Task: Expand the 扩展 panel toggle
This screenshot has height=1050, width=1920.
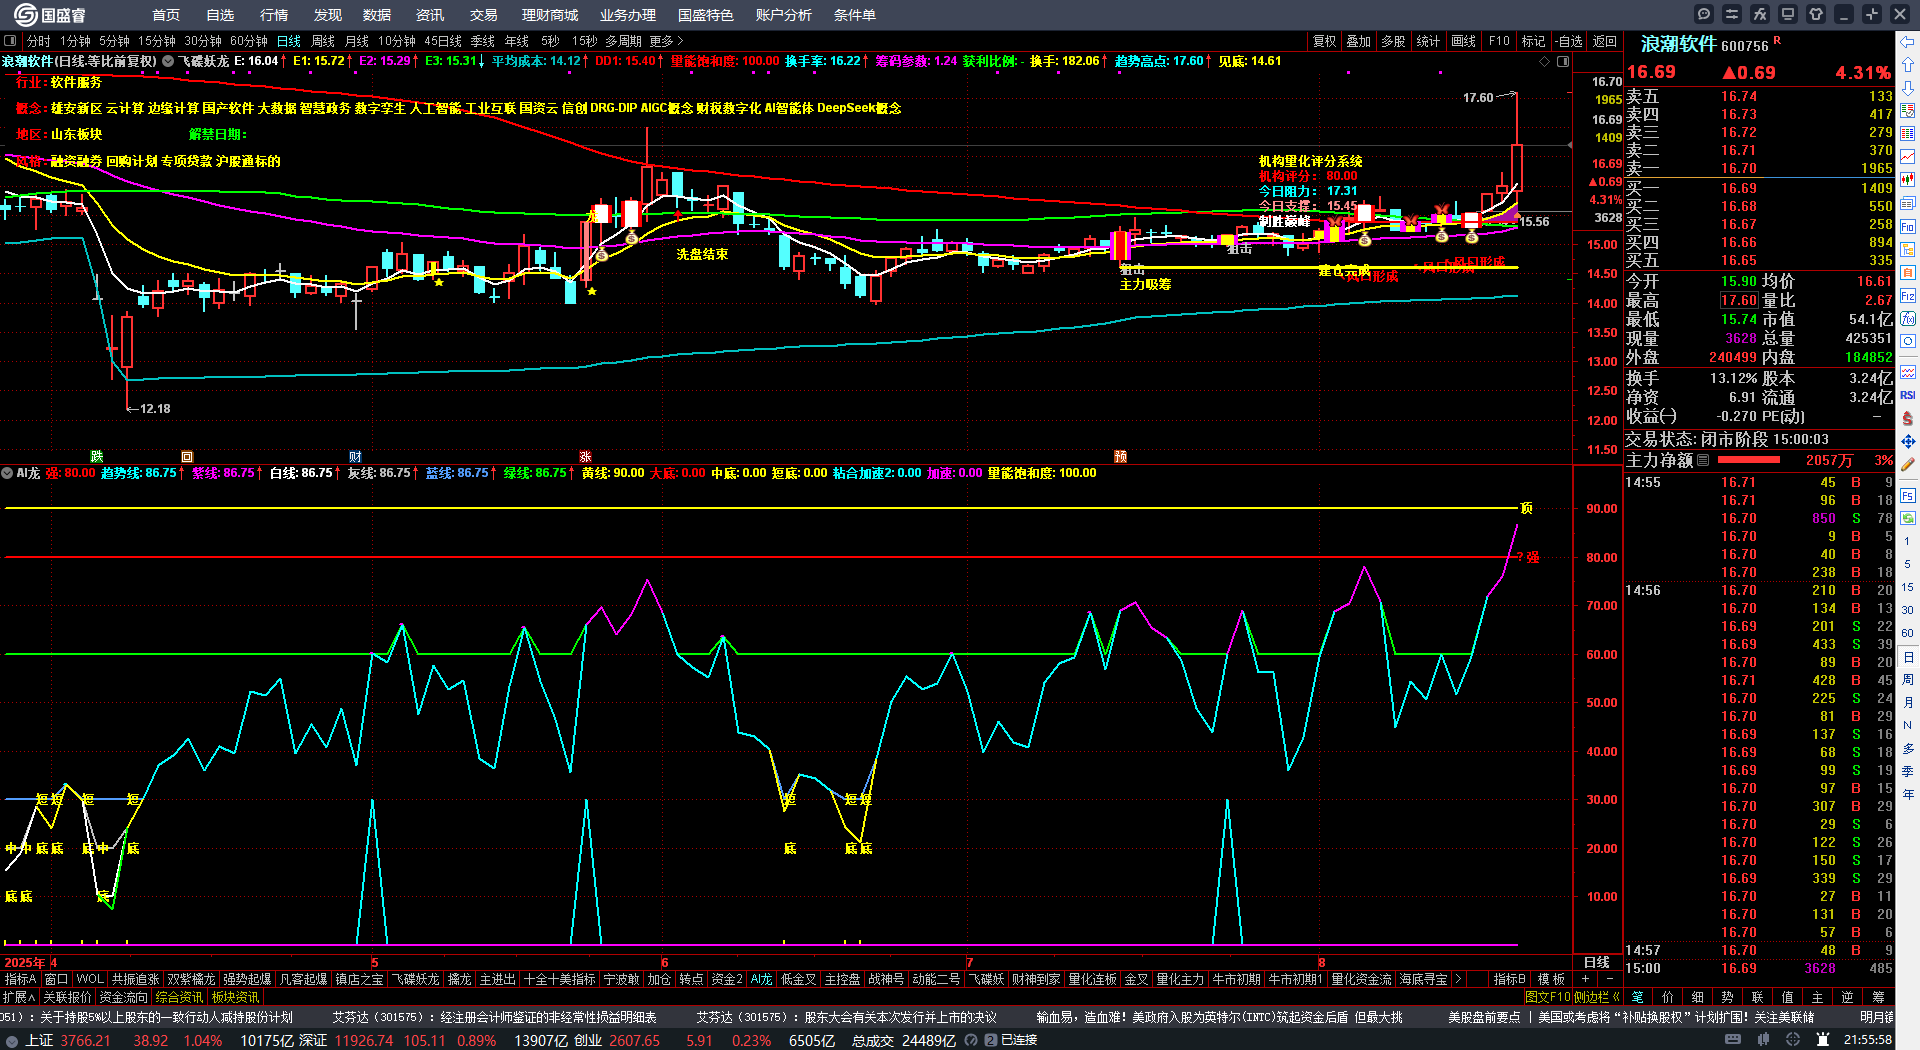Action: tap(19, 997)
